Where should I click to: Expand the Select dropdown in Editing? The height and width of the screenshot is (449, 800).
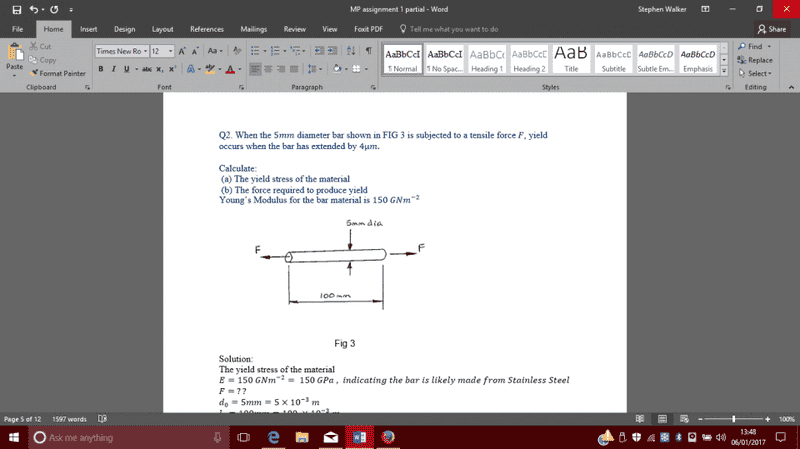click(x=758, y=73)
